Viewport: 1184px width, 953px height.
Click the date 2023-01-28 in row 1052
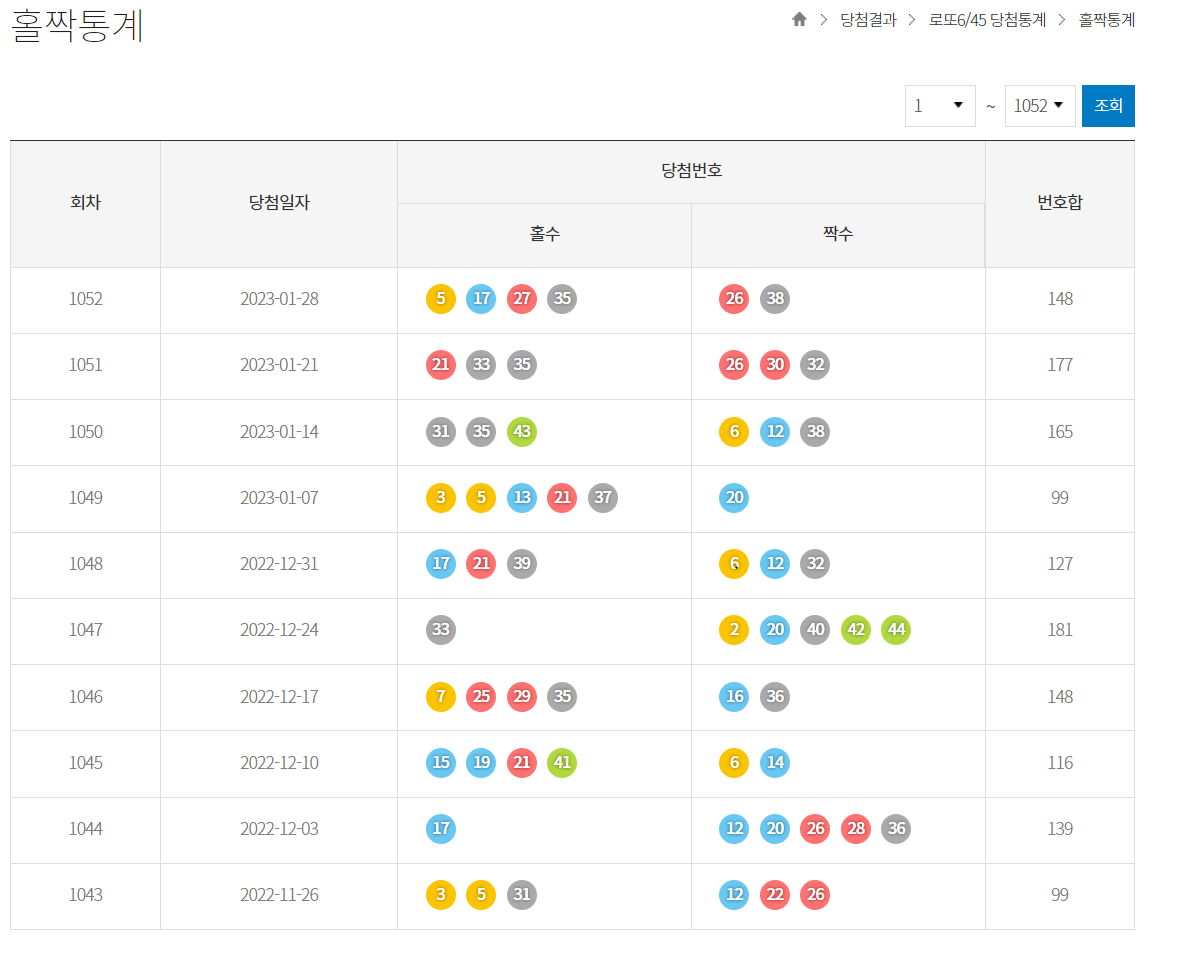(x=279, y=298)
